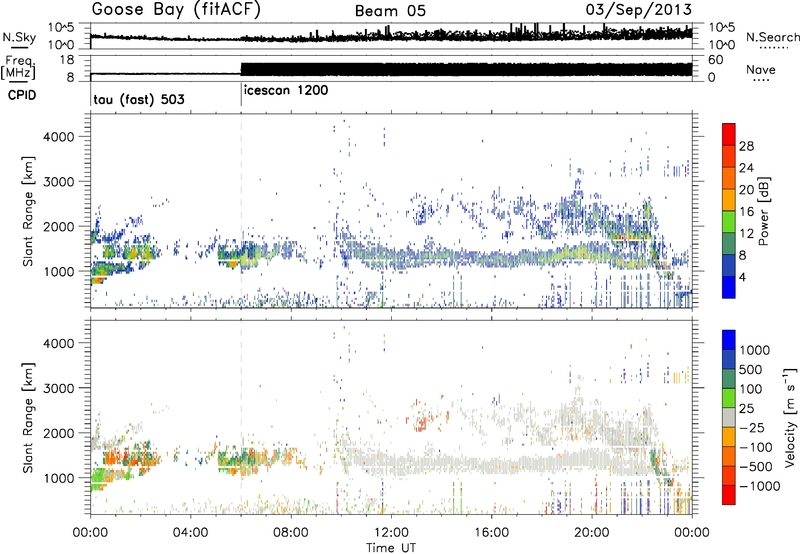Click the '12:00' time axis tick label

(x=391, y=533)
